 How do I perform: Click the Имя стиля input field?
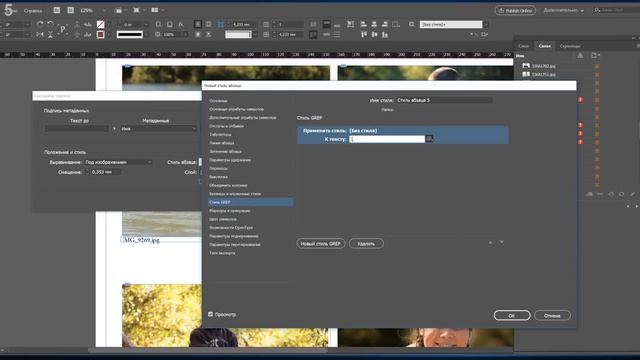[444, 100]
